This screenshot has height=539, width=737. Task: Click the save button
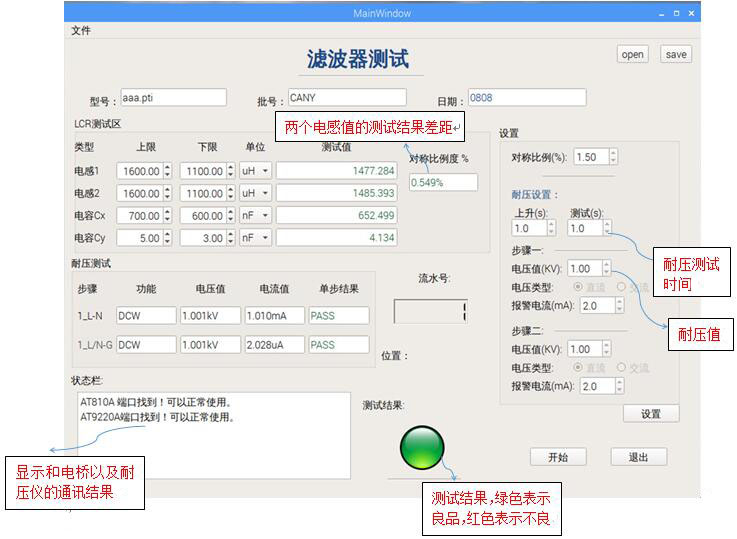coord(676,55)
